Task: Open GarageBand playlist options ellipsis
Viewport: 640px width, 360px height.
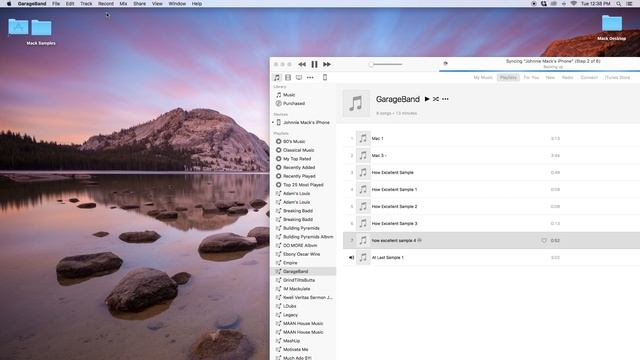Action: [445, 99]
